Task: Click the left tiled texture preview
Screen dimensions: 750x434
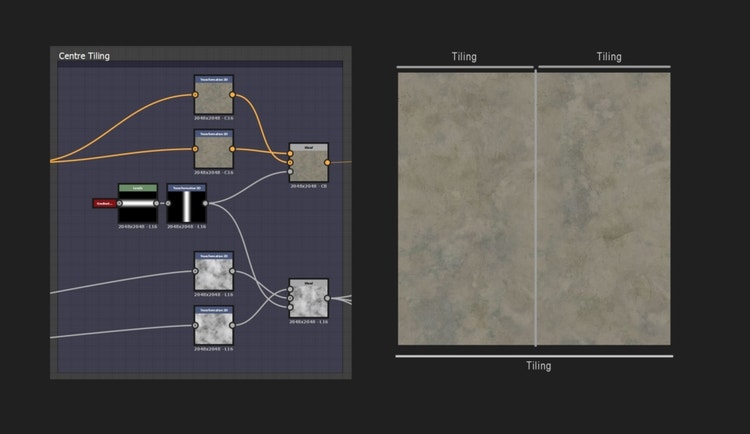Action: tap(466, 209)
